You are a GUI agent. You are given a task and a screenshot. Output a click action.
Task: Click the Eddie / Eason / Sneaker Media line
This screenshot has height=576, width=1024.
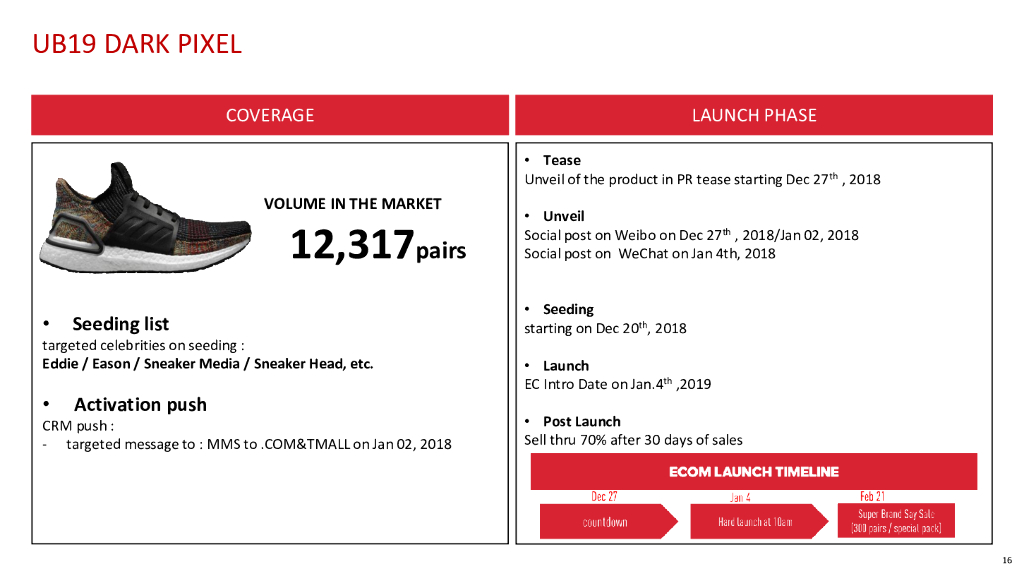208,364
